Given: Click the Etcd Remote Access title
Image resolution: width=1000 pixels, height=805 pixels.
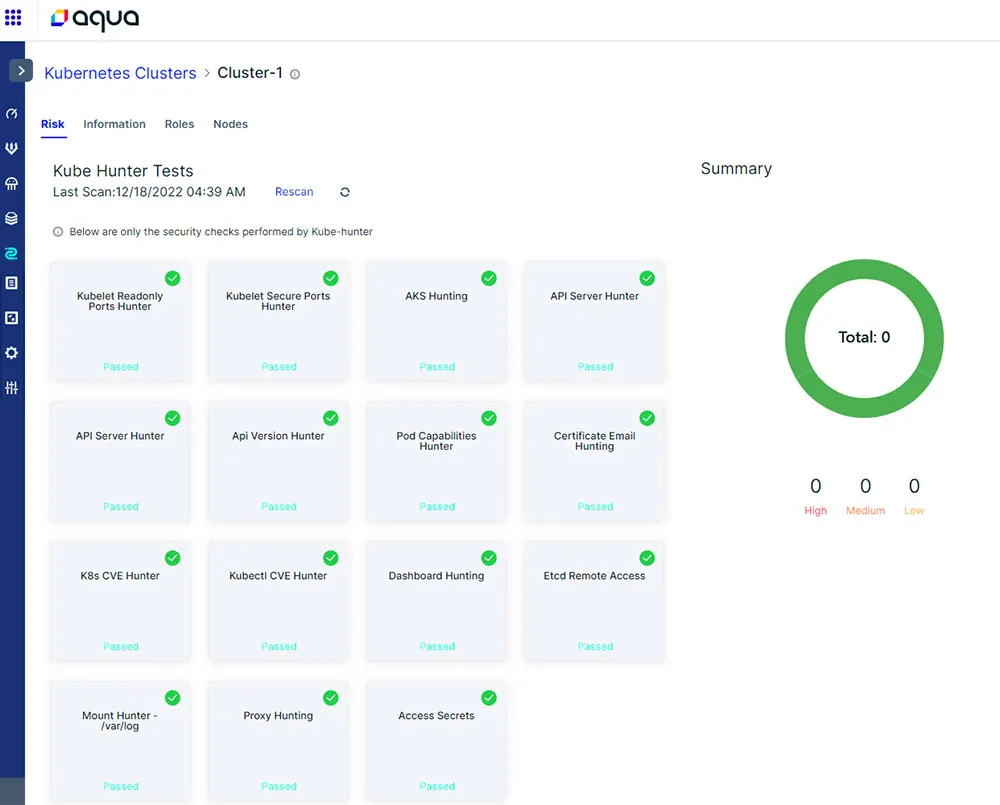Looking at the screenshot, I should pos(594,575).
